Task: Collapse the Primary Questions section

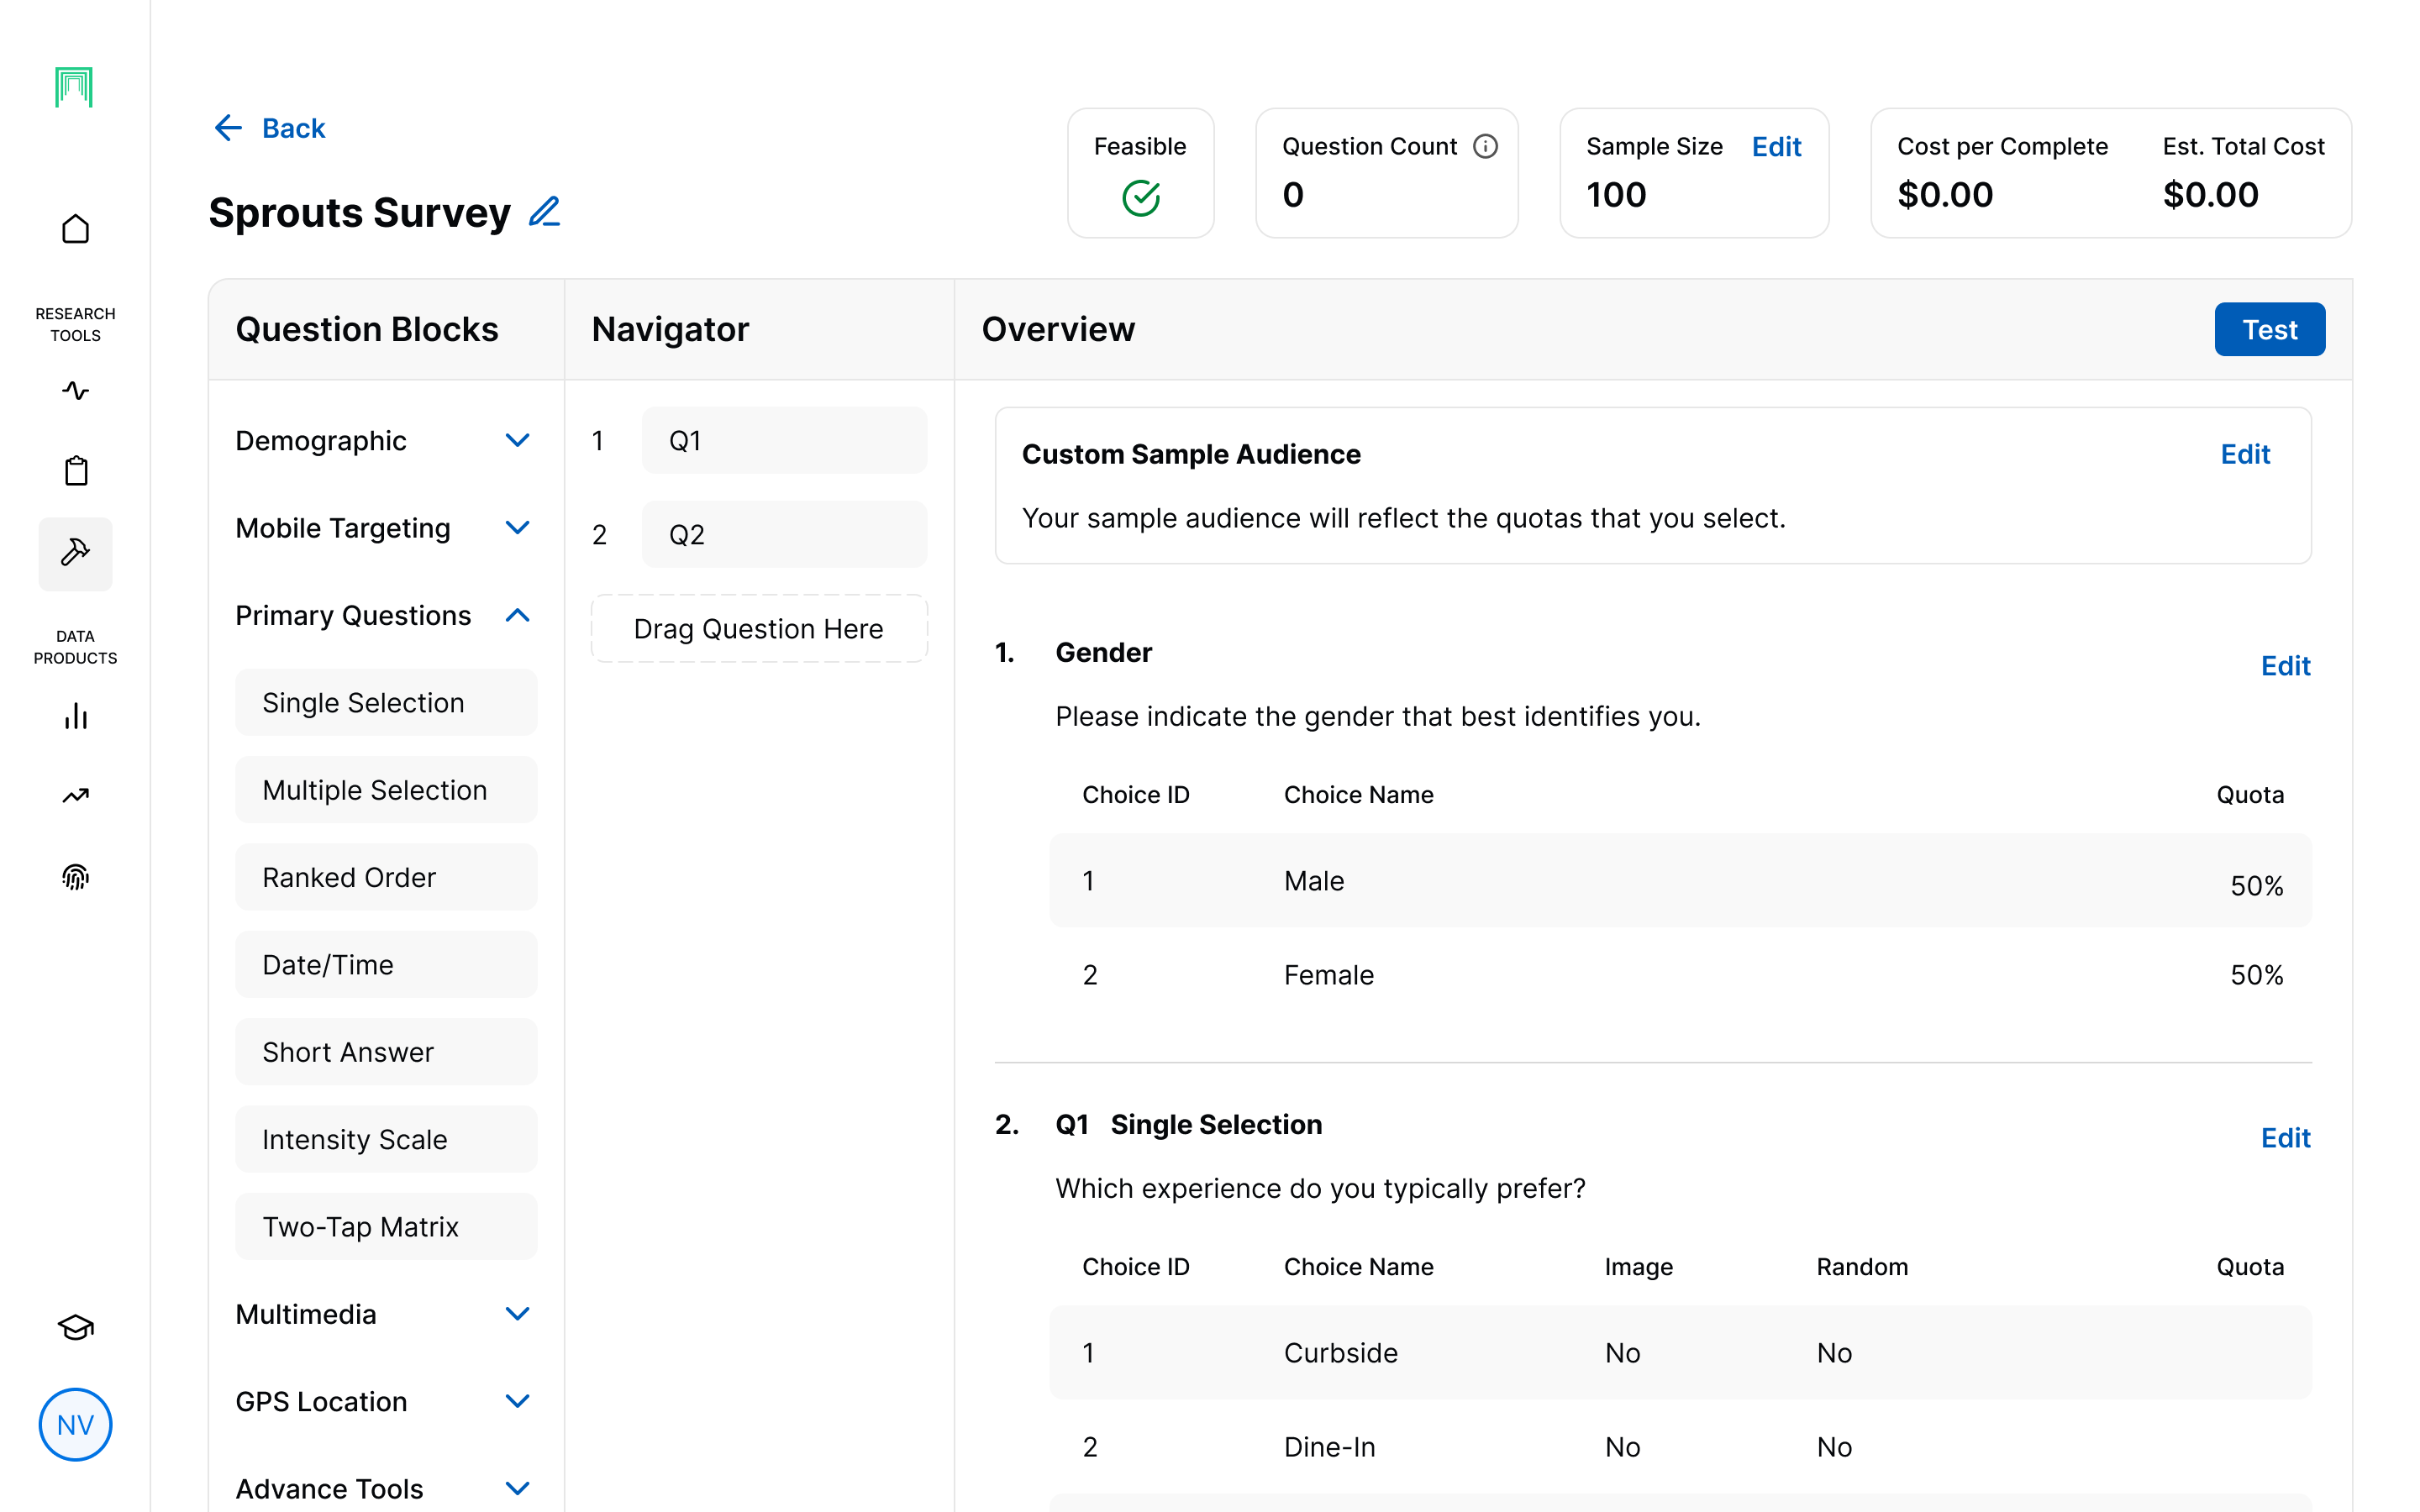Action: 516,615
